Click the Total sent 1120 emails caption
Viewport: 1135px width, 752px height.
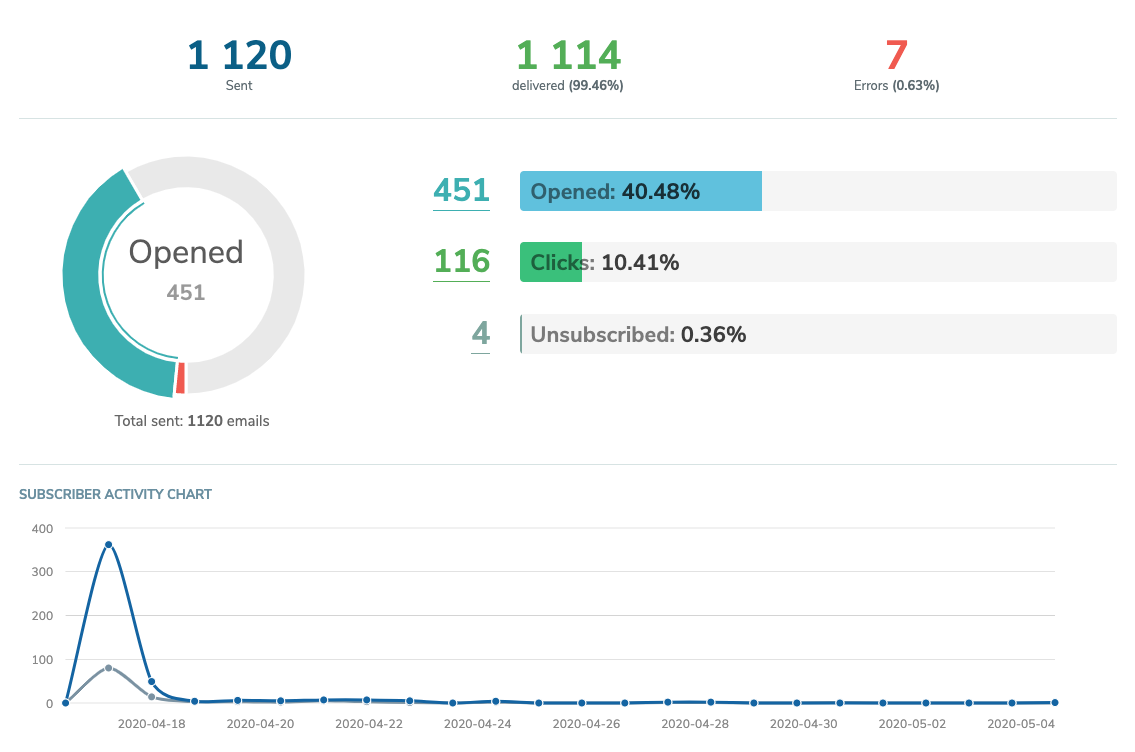pos(192,421)
